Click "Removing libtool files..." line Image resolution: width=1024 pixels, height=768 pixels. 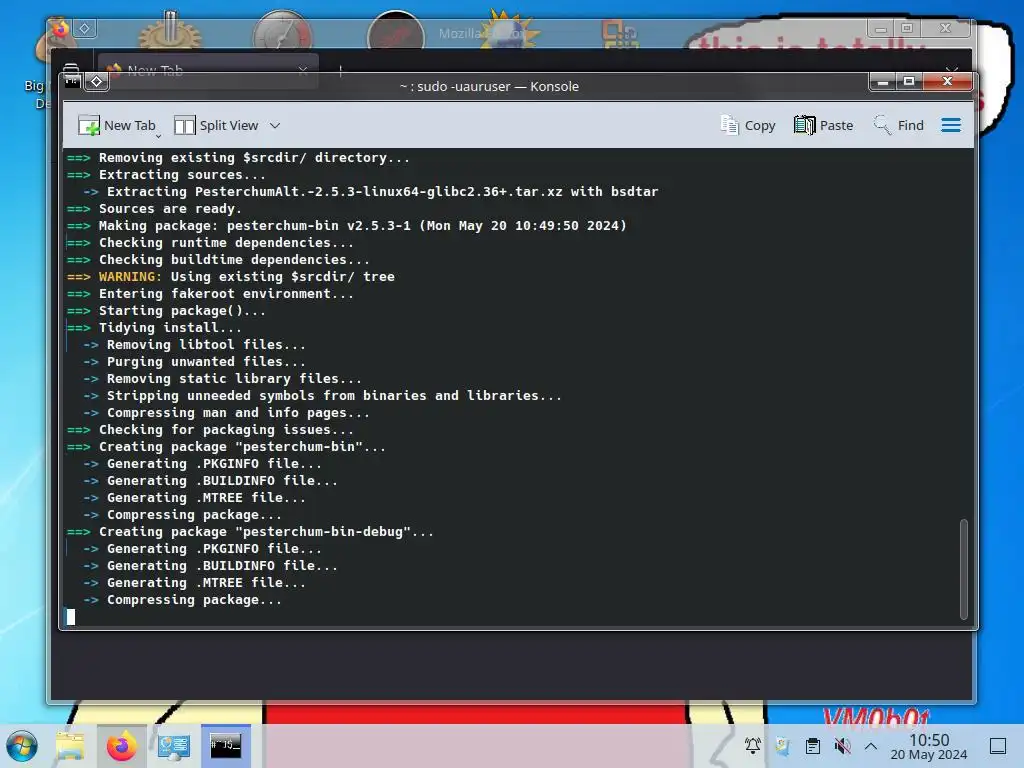point(194,345)
